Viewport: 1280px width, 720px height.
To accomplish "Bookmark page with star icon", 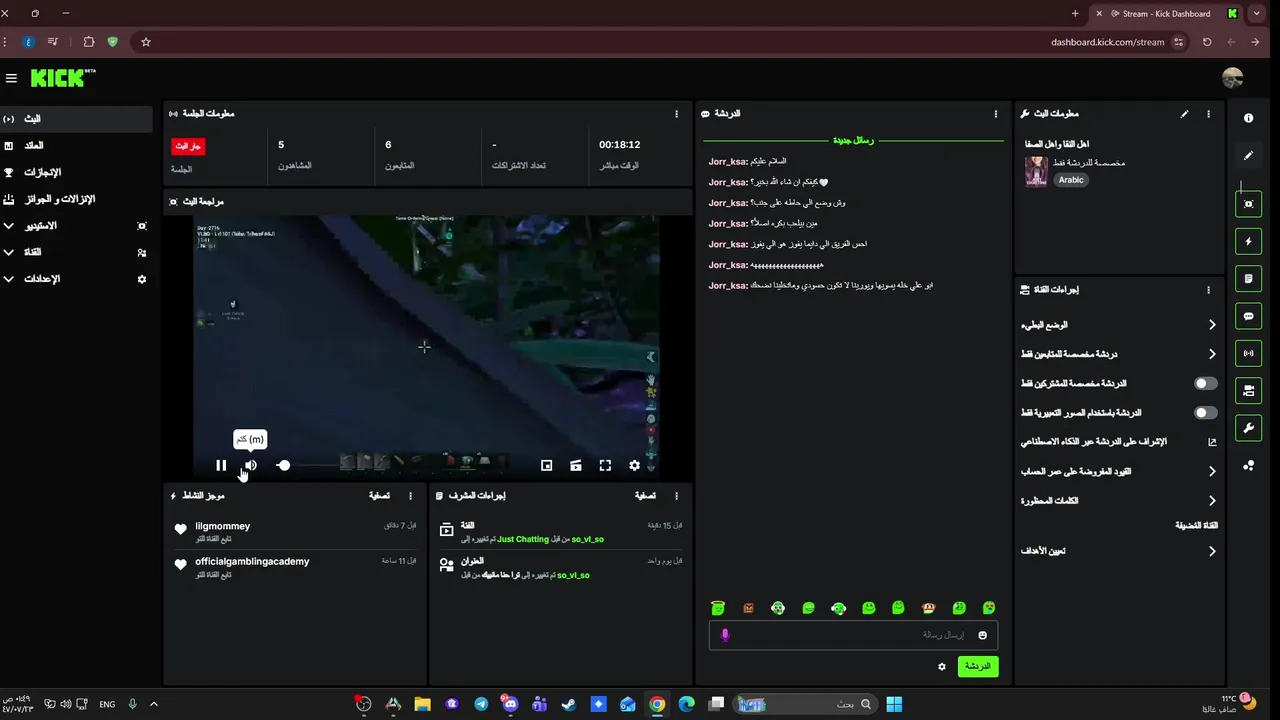I will pyautogui.click(x=146, y=42).
